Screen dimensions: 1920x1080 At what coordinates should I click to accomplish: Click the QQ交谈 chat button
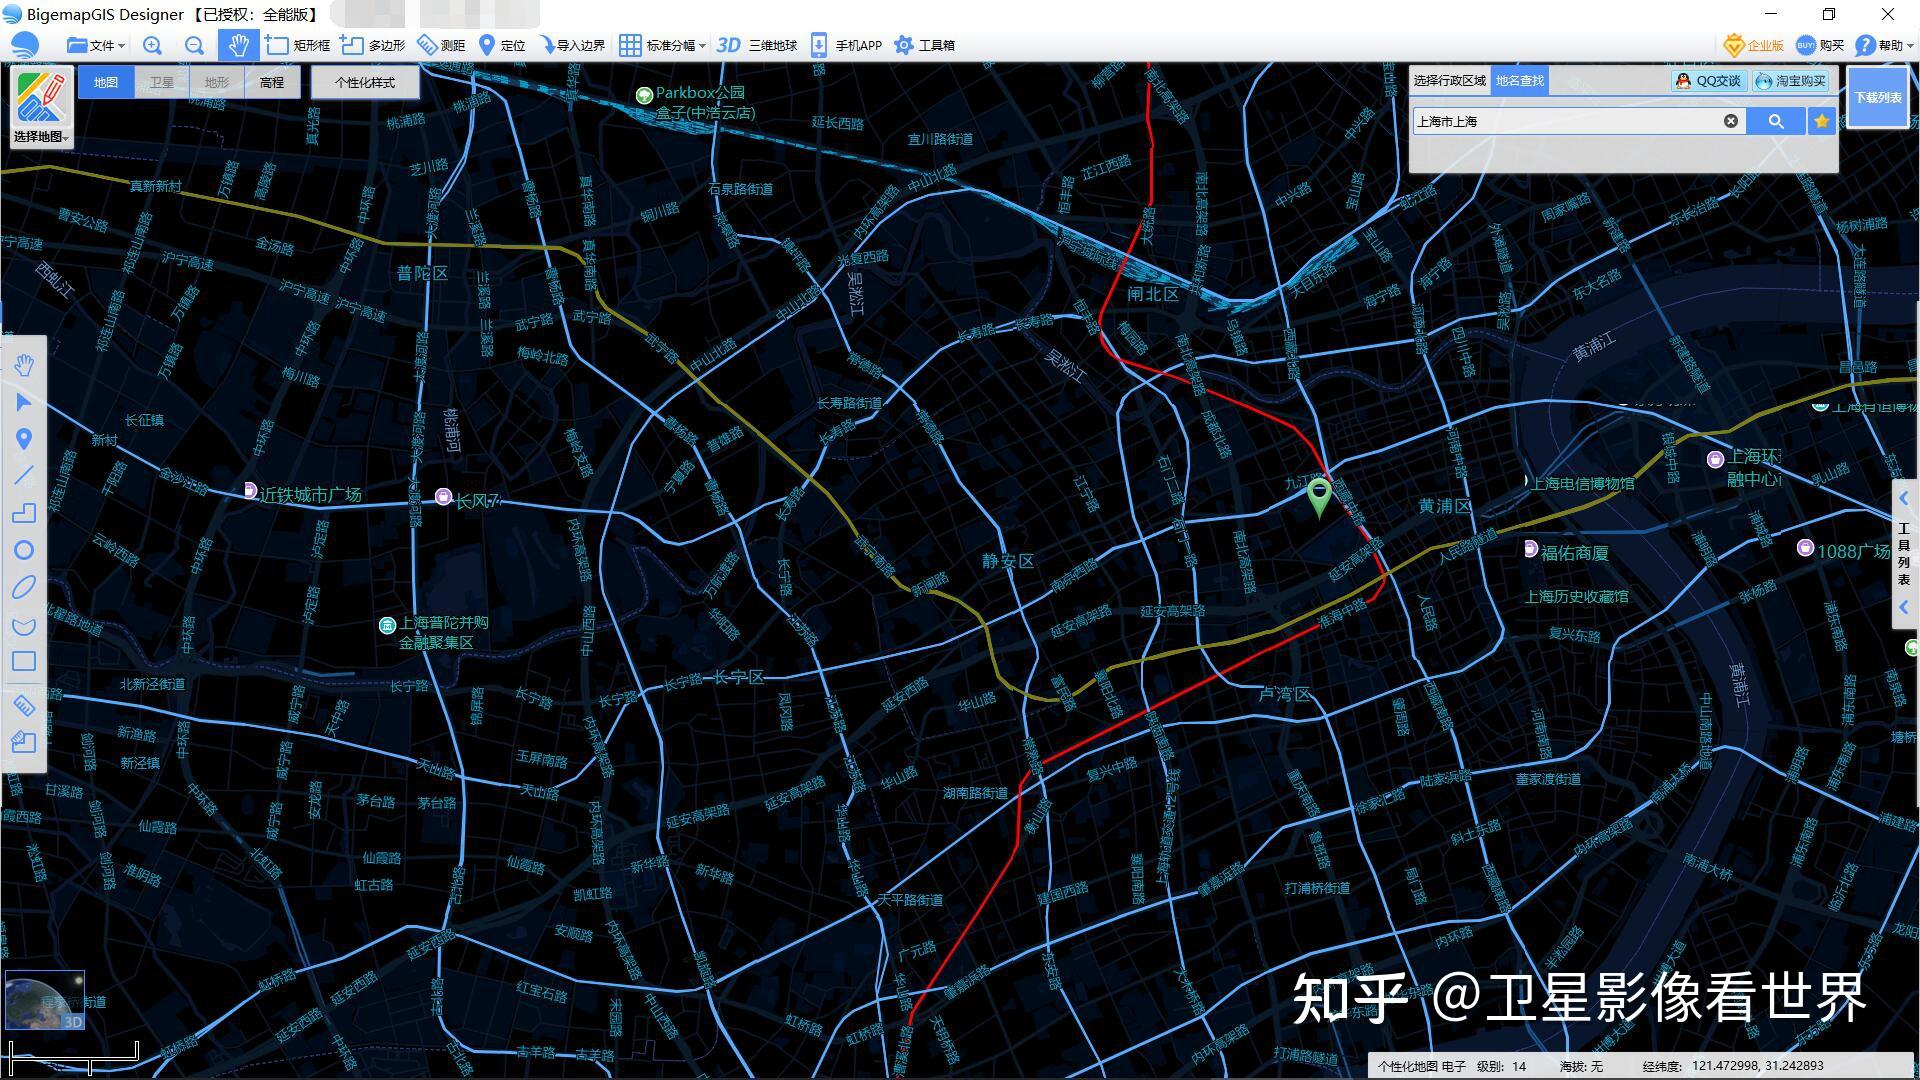(x=1708, y=81)
